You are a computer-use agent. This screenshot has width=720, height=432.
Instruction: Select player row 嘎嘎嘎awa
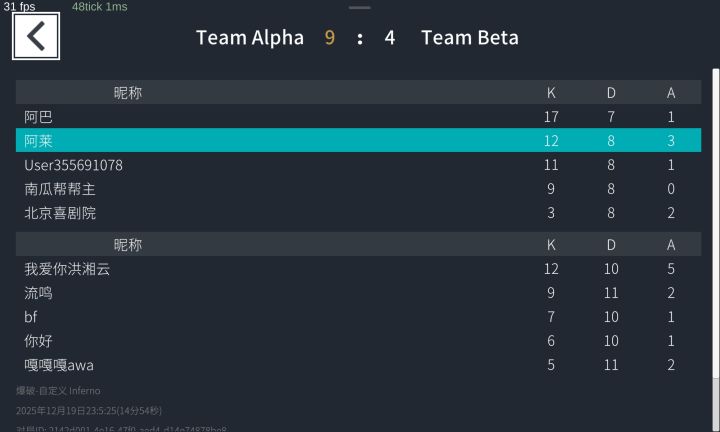point(358,365)
